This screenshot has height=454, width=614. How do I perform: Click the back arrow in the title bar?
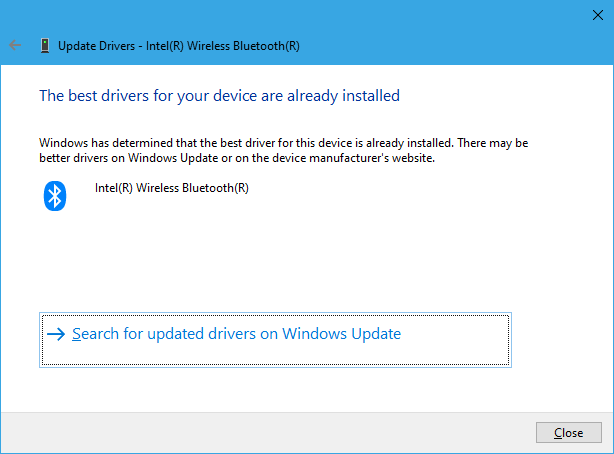point(15,45)
